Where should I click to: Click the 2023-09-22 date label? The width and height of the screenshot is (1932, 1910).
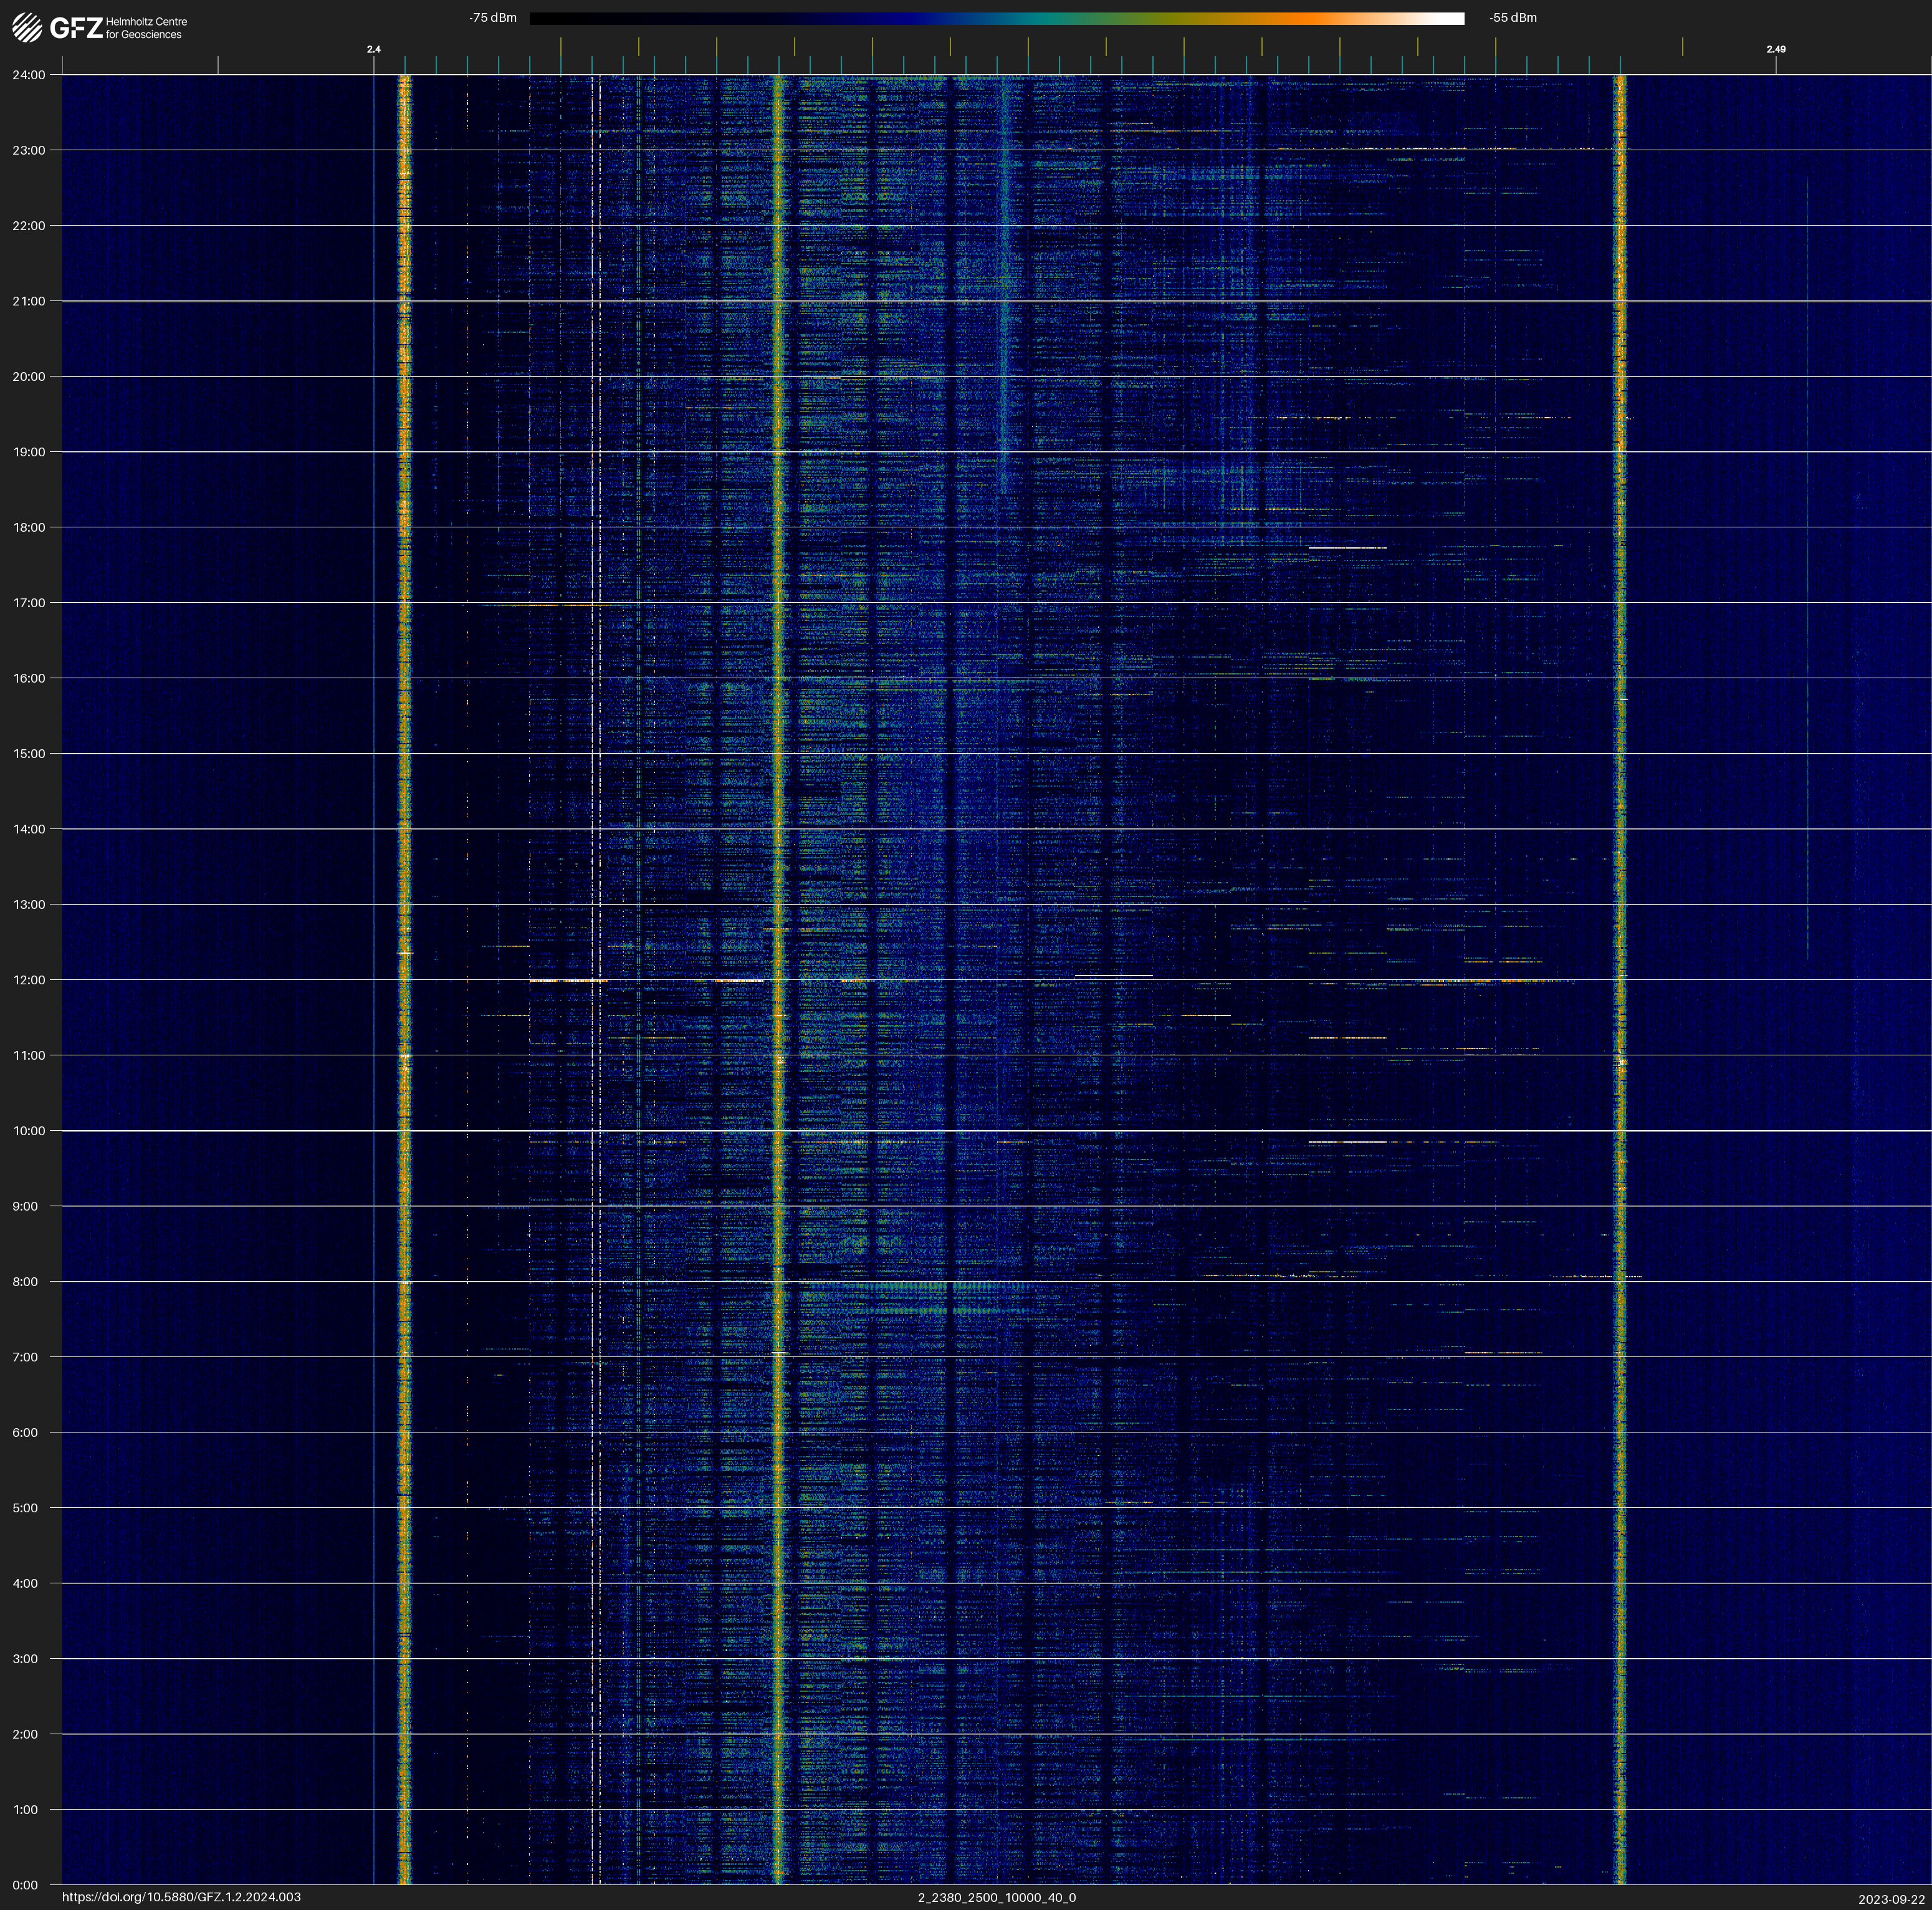(x=1891, y=1899)
